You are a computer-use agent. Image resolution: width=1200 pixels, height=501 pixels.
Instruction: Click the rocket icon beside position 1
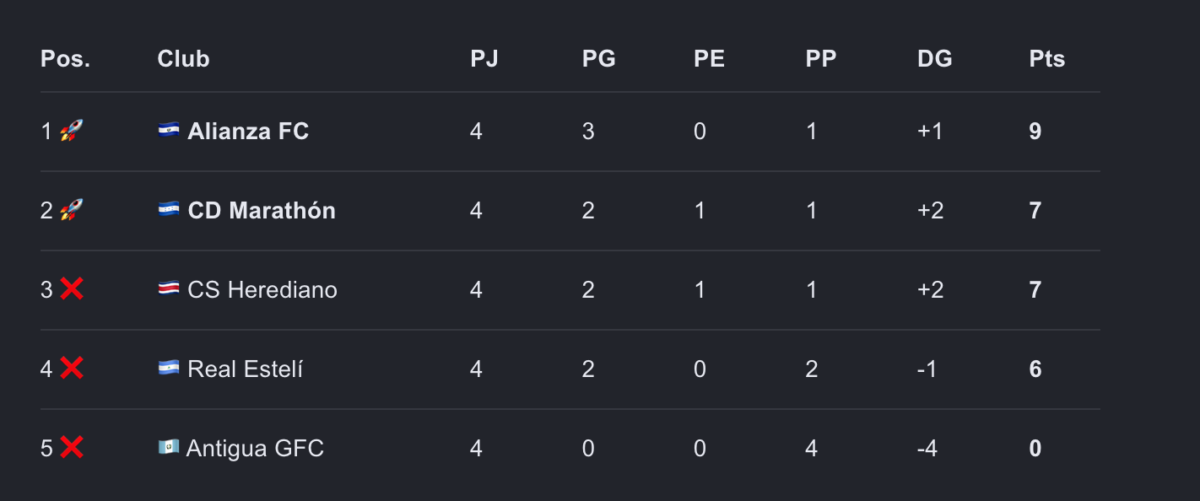pyautogui.click(x=70, y=131)
